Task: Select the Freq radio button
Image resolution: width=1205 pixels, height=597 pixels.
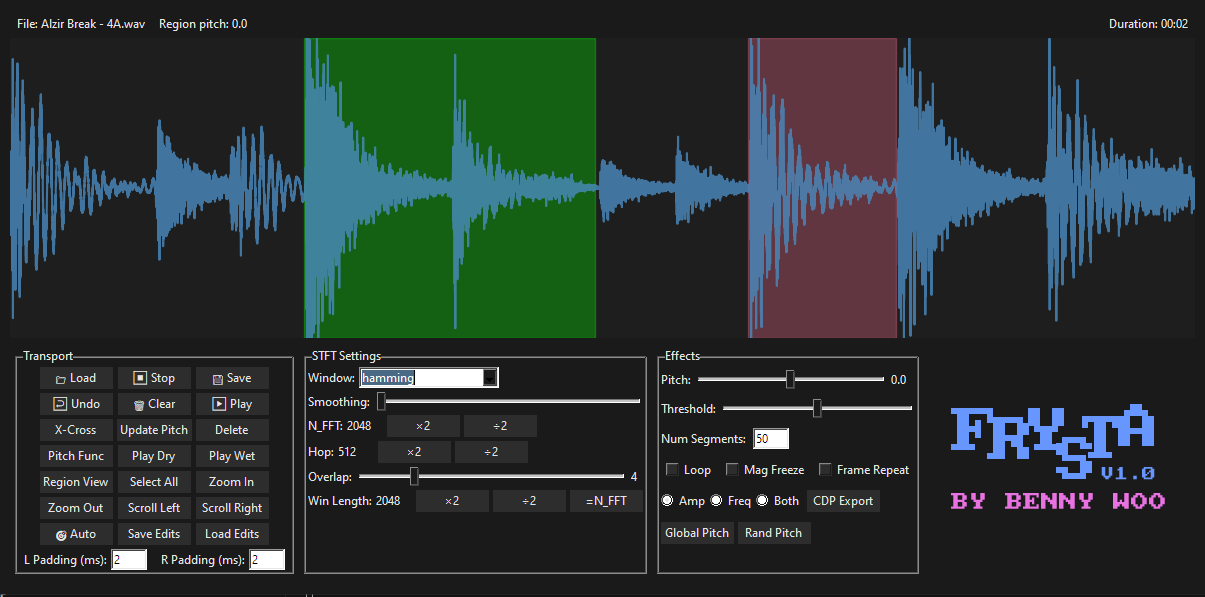Action: 716,501
